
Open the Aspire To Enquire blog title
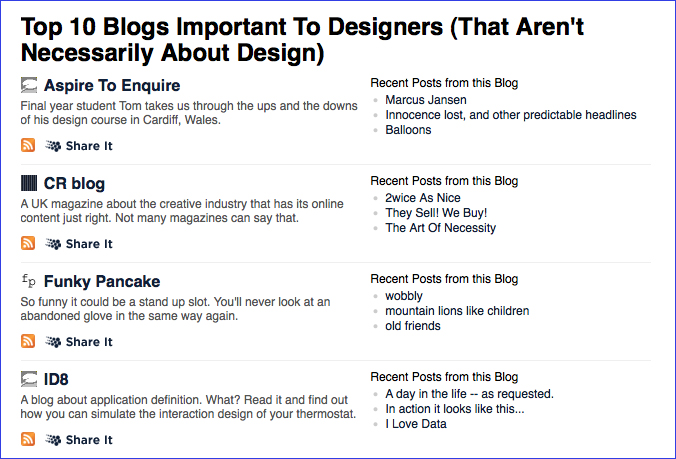point(112,86)
